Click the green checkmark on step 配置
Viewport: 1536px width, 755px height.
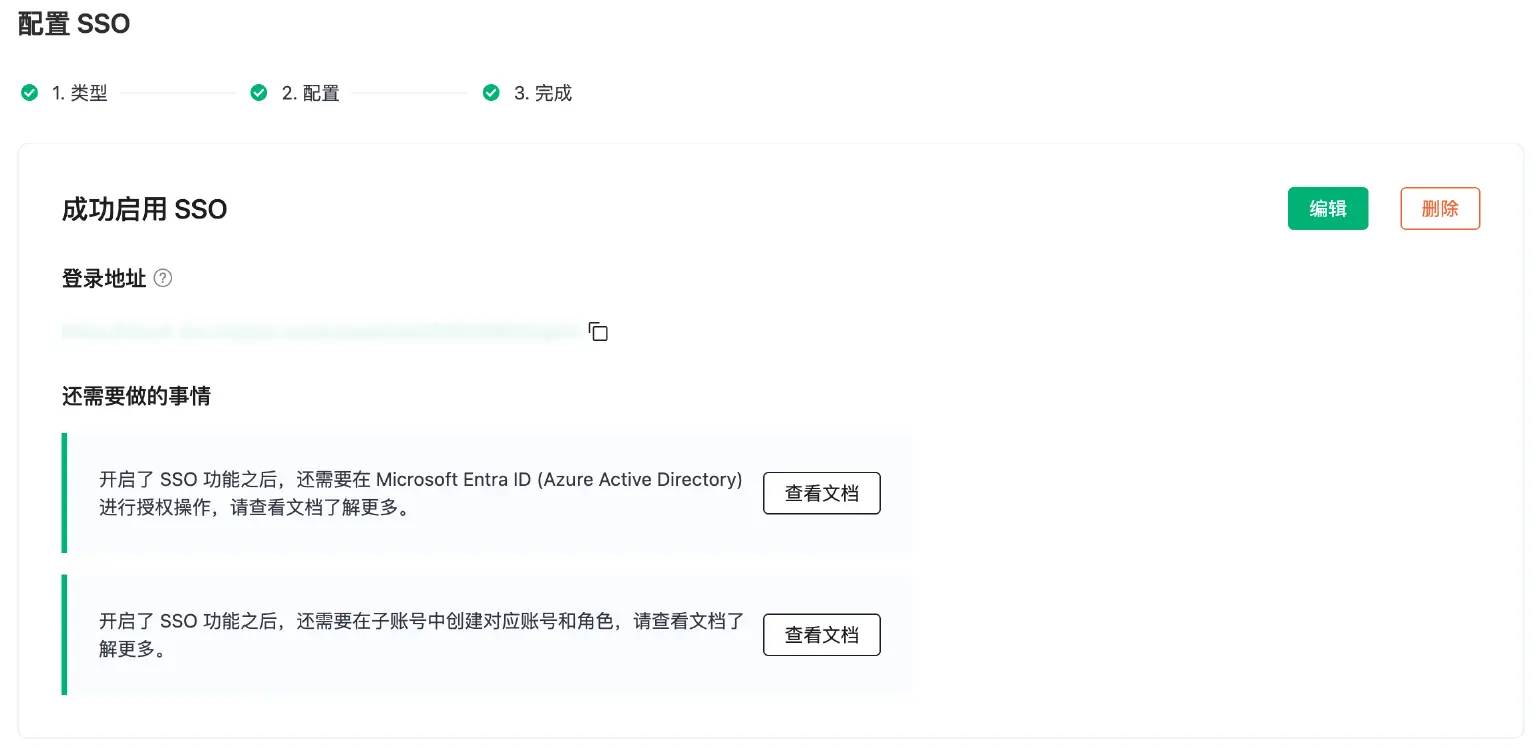258,92
